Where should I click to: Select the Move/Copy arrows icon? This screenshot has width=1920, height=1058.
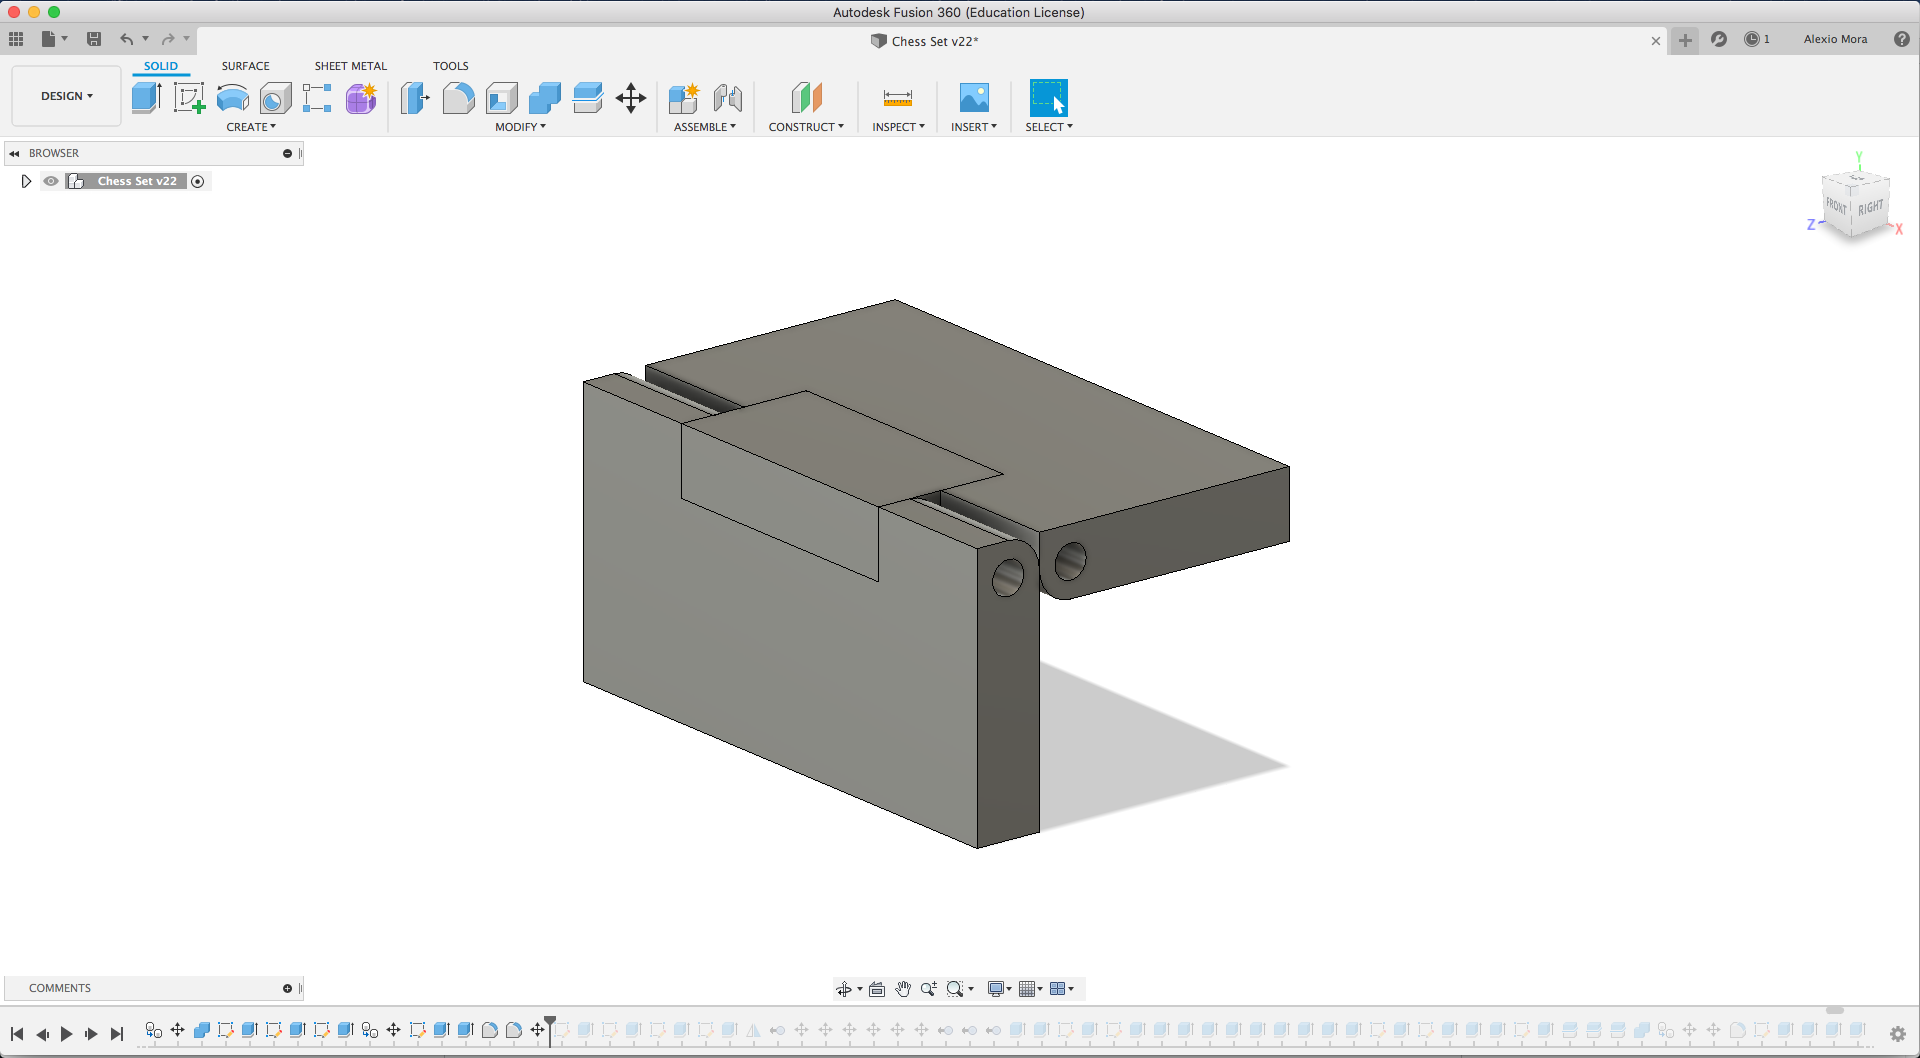(x=631, y=98)
